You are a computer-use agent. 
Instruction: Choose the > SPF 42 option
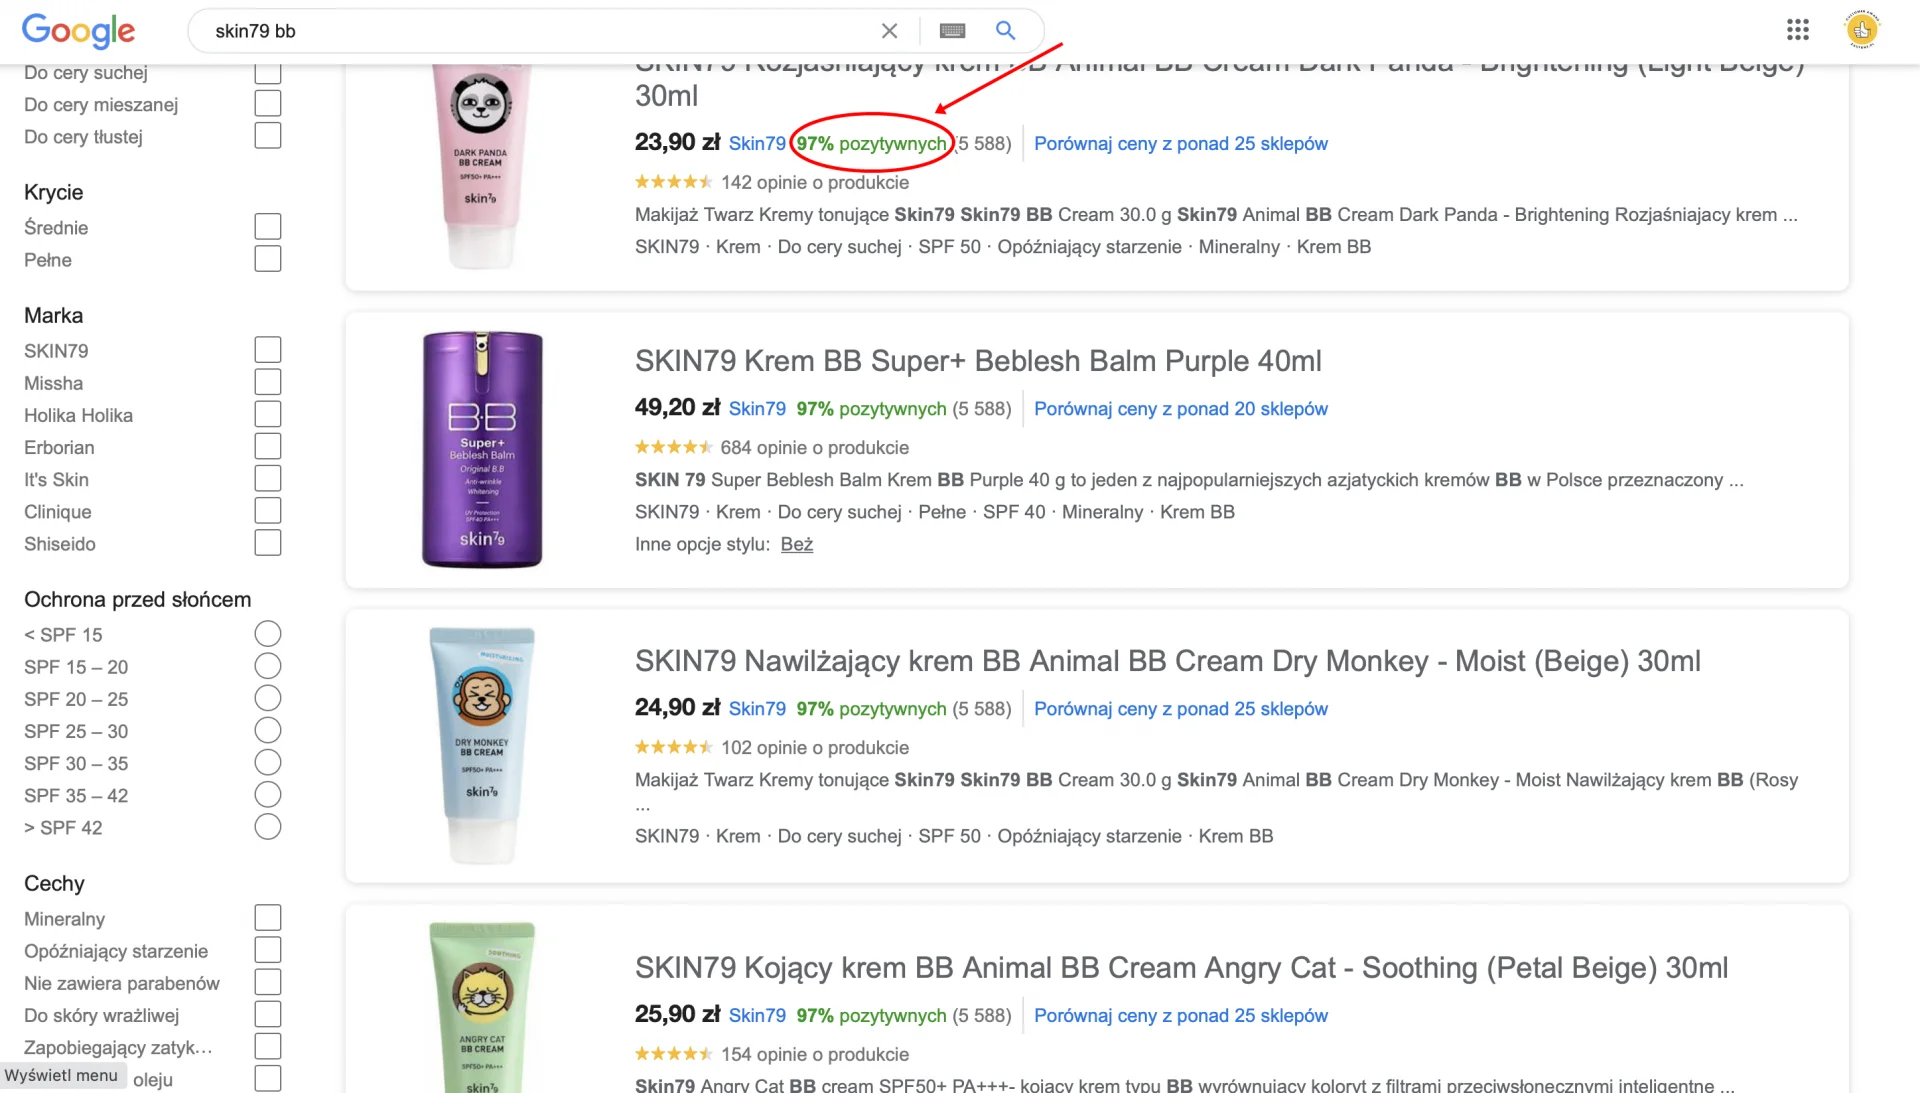coord(267,828)
